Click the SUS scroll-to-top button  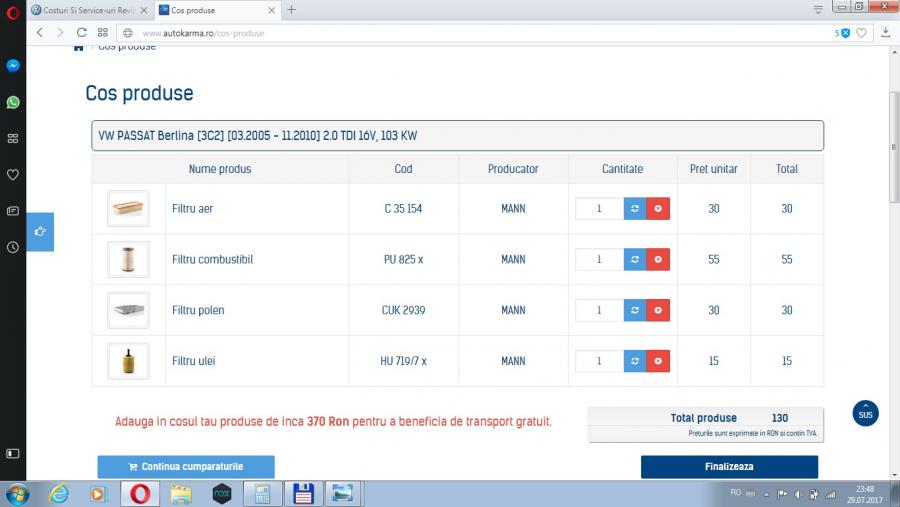(865, 414)
